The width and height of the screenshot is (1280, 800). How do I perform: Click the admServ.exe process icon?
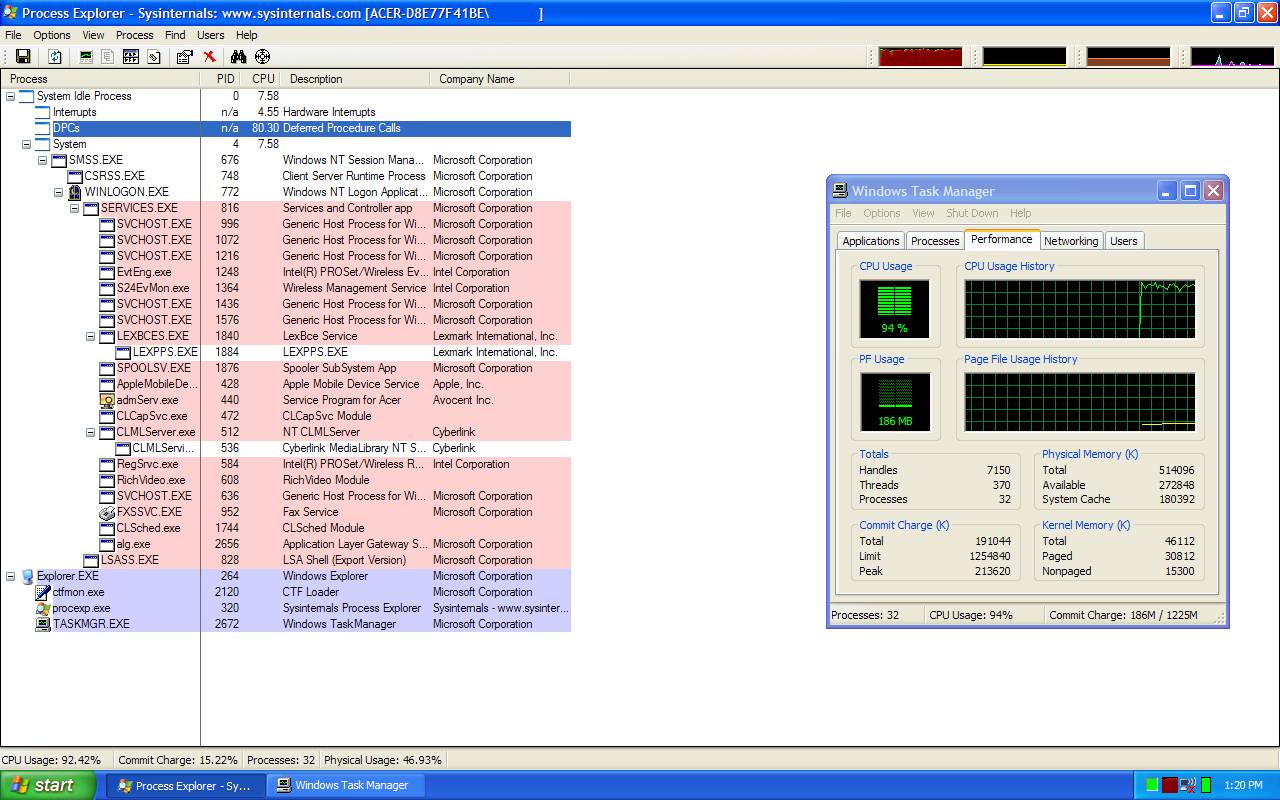(x=108, y=400)
